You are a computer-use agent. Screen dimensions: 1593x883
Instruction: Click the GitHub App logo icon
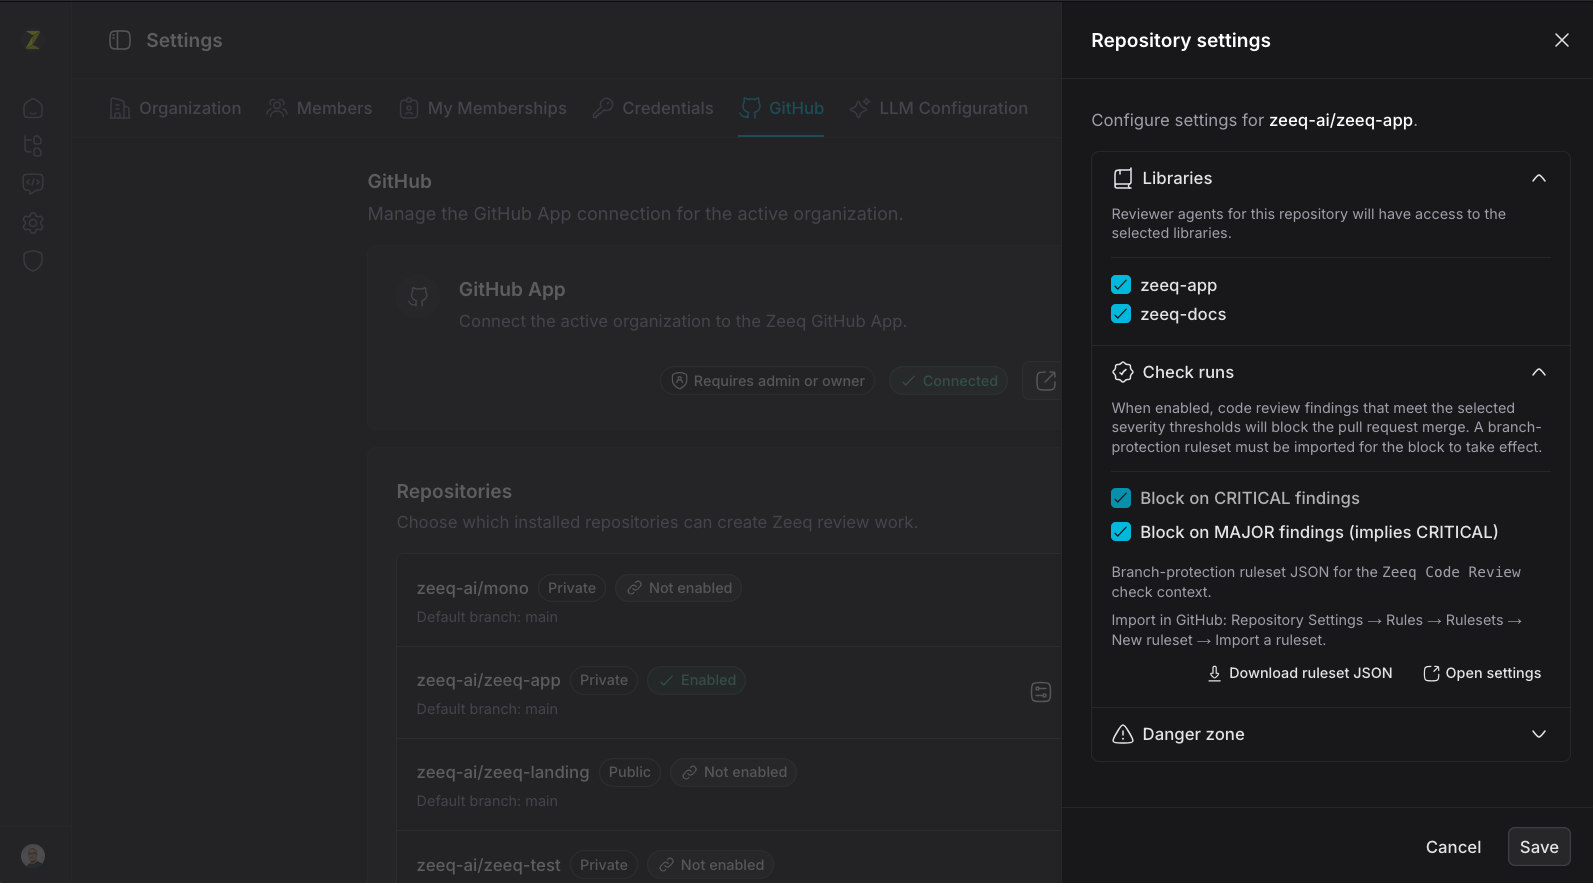click(x=419, y=296)
